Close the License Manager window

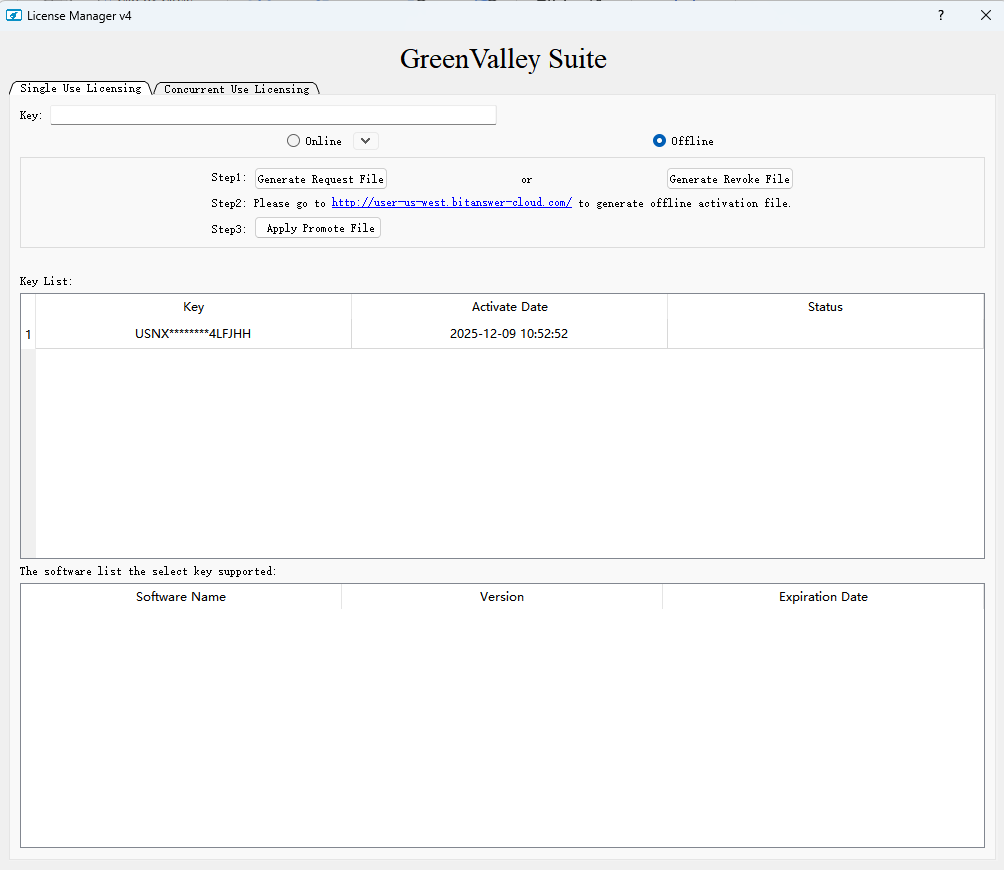[x=985, y=15]
